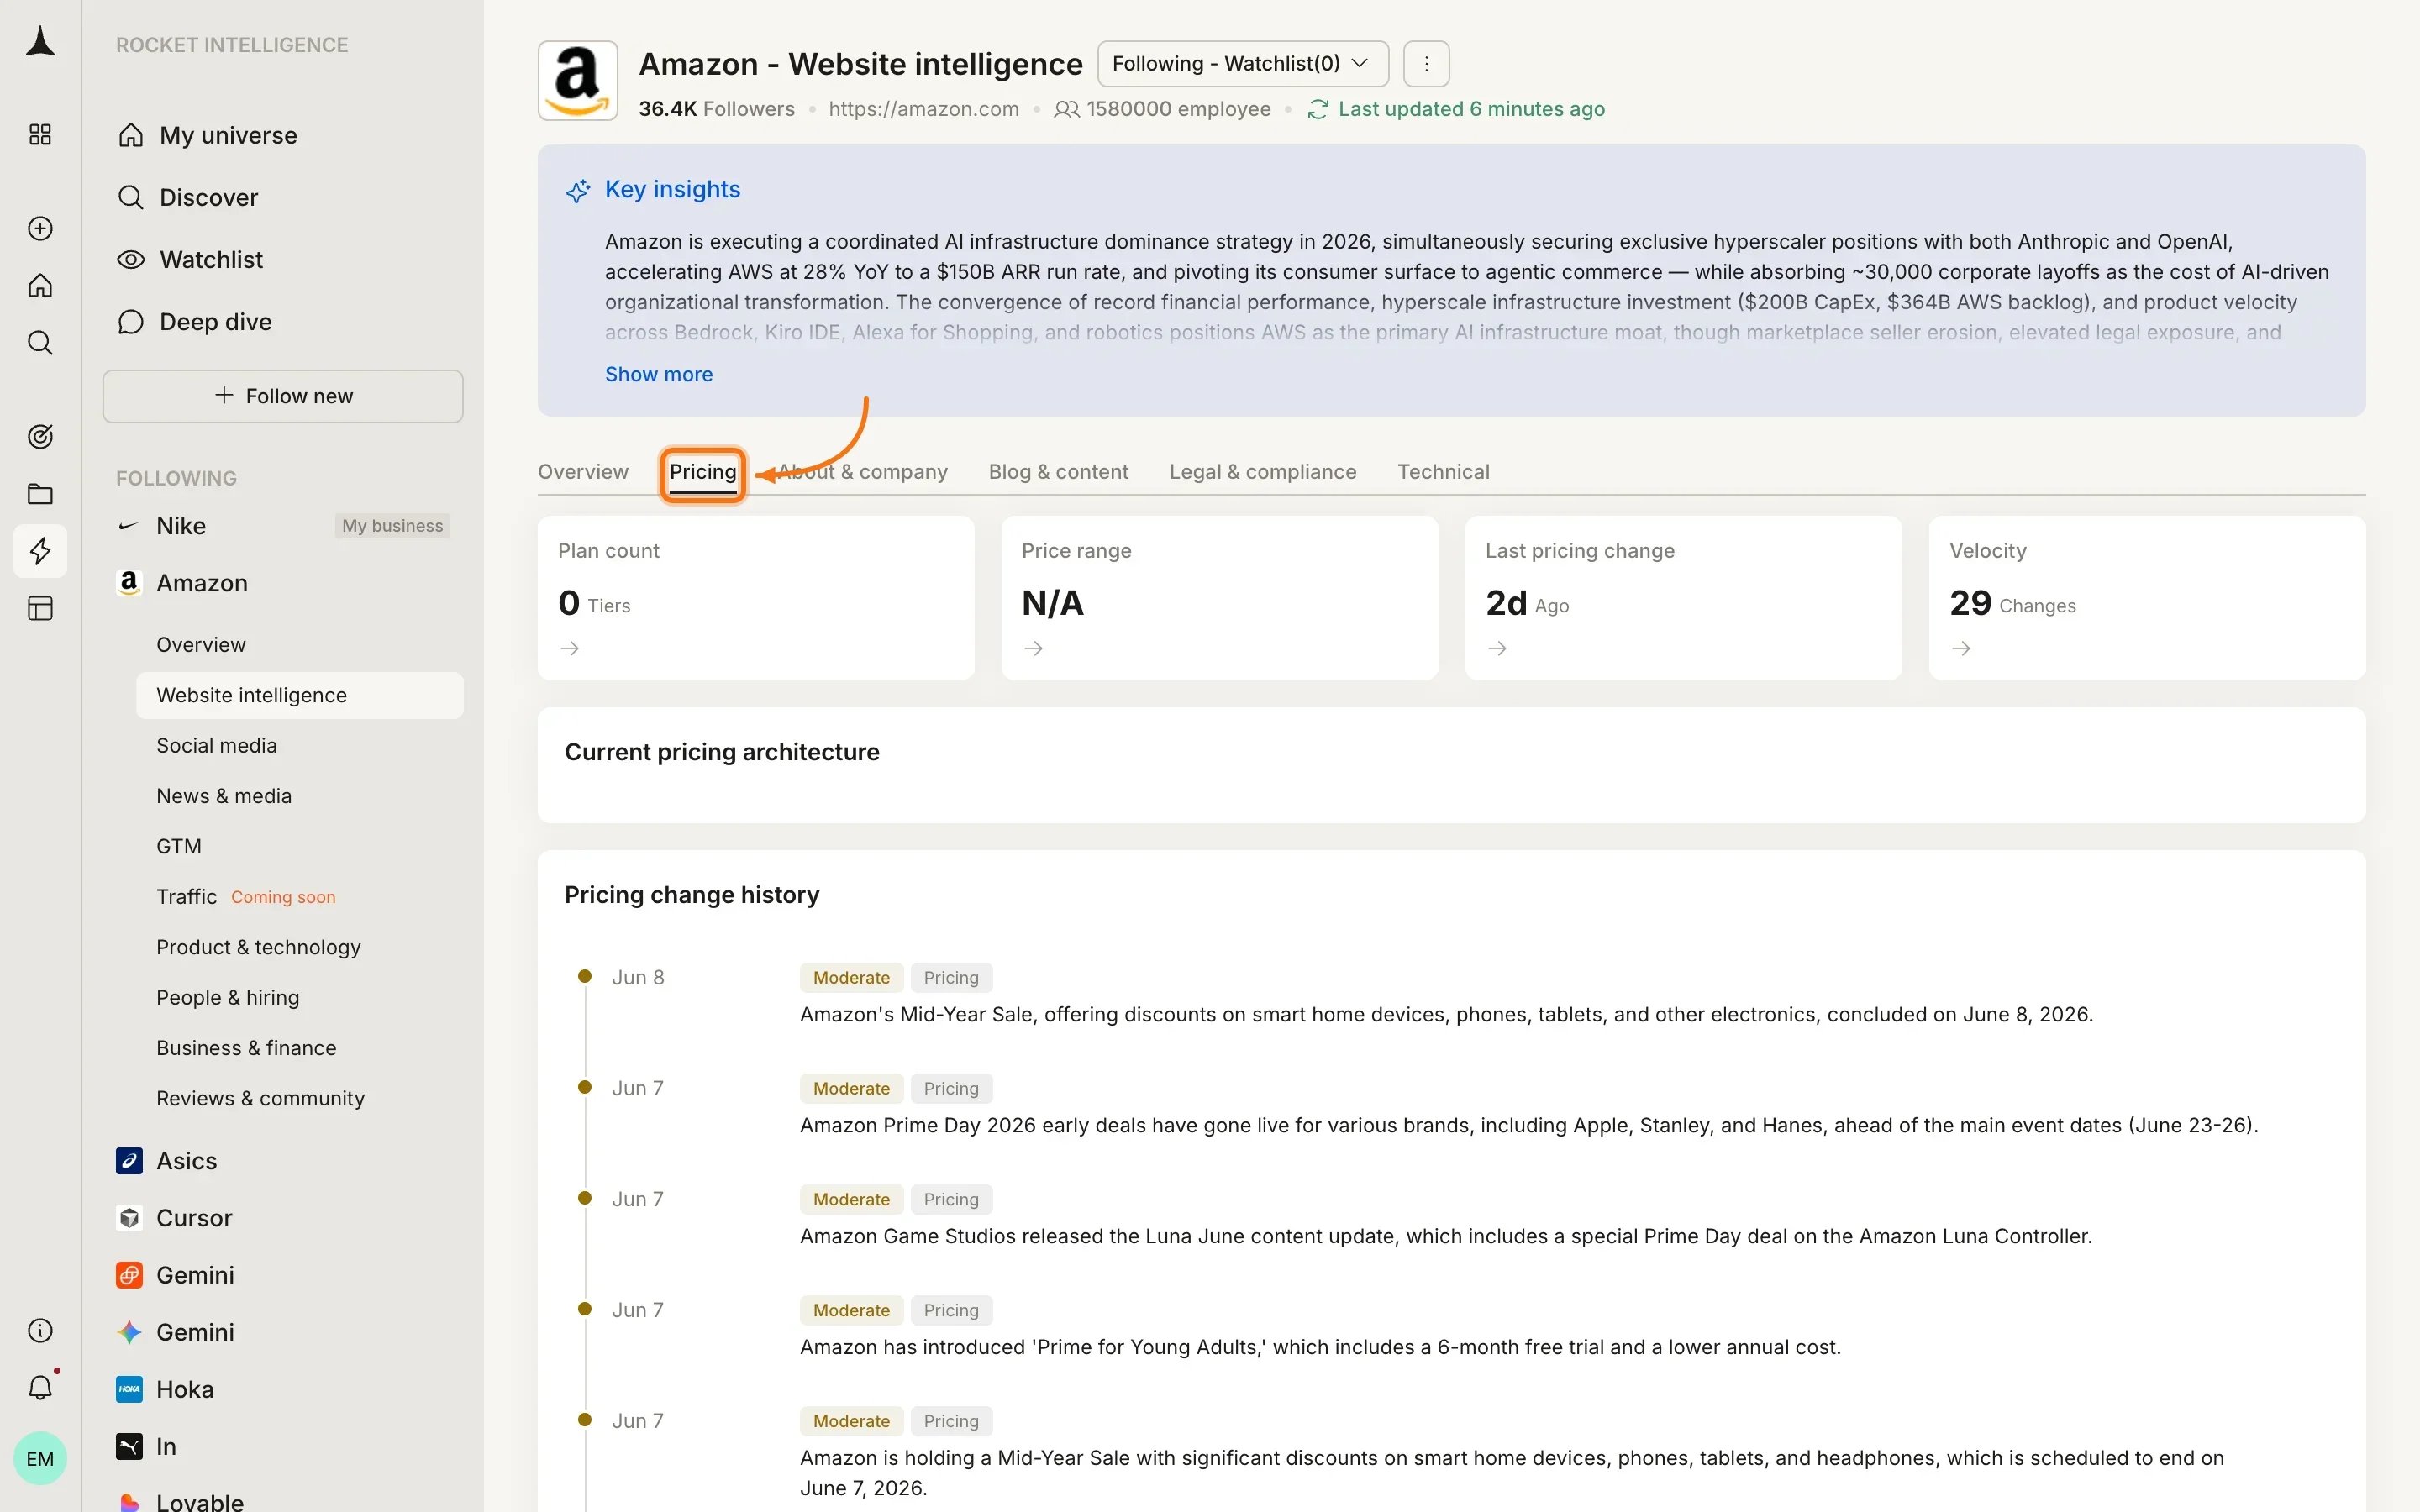
Task: Click the home icon in the left rail
Action: pyautogui.click(x=40, y=286)
